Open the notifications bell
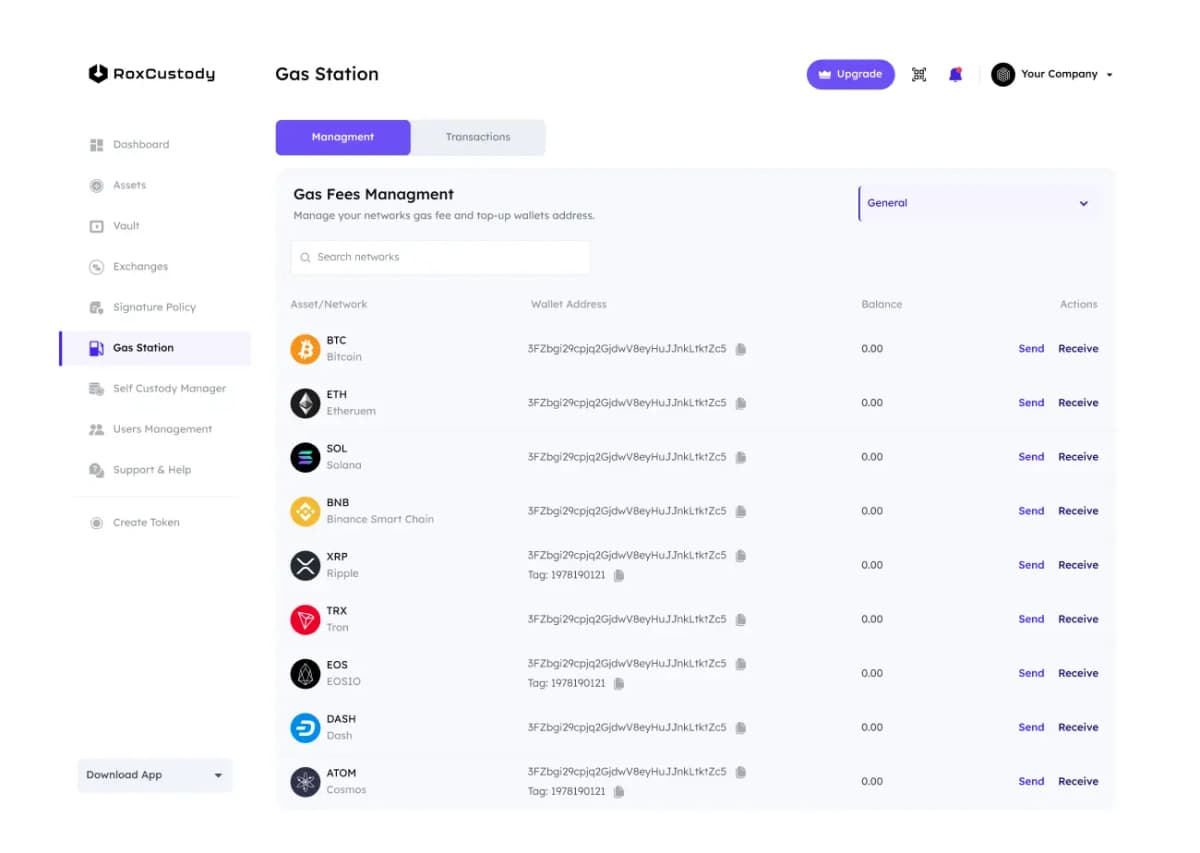This screenshot has height=853, width=1200. (955, 74)
